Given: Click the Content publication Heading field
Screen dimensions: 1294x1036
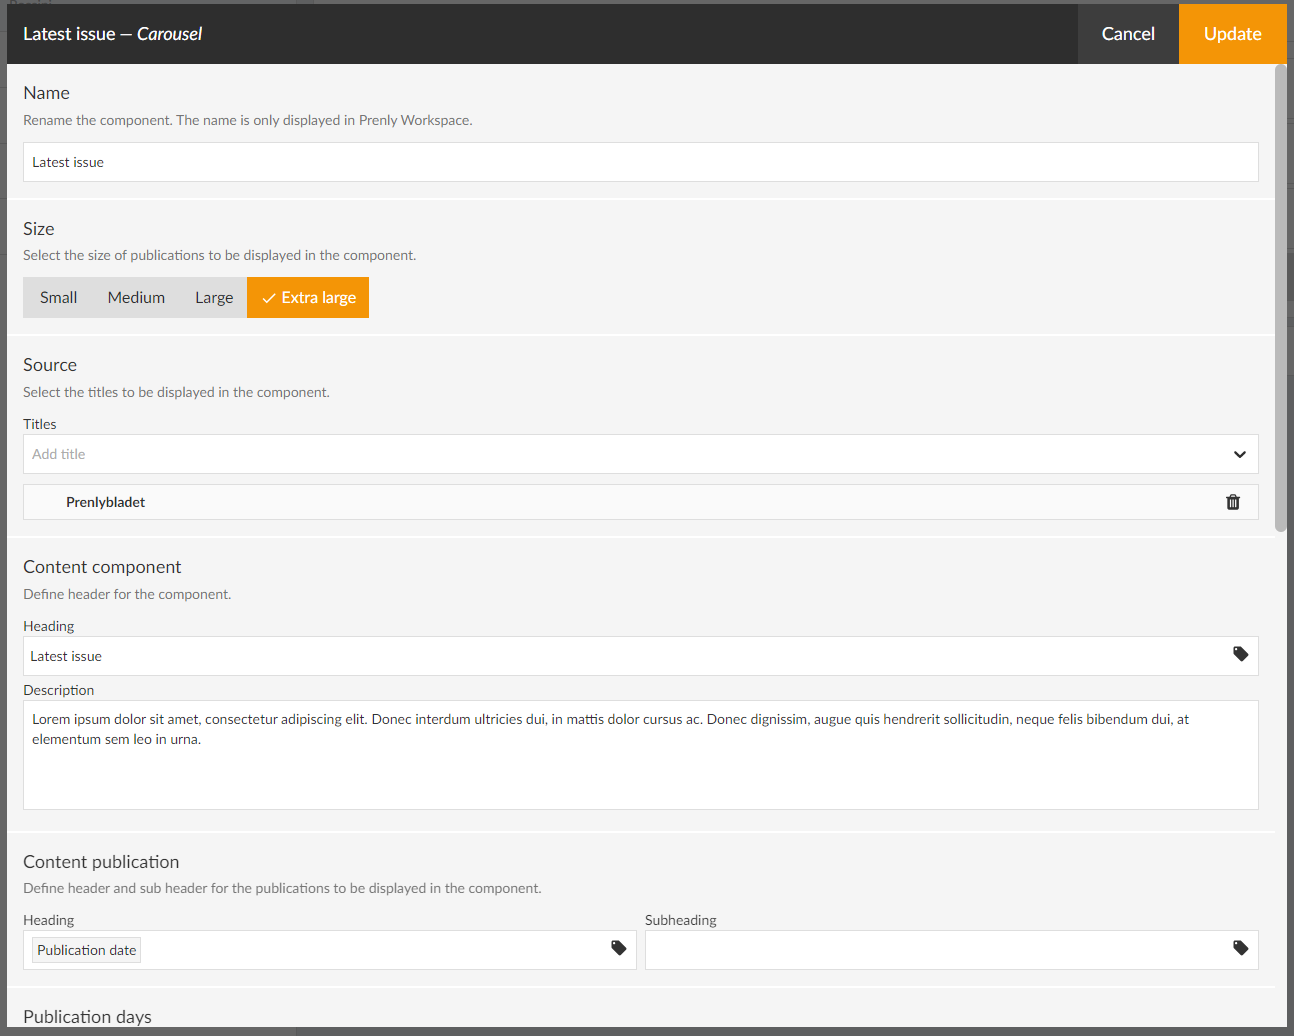Looking at the screenshot, I should [370, 950].
